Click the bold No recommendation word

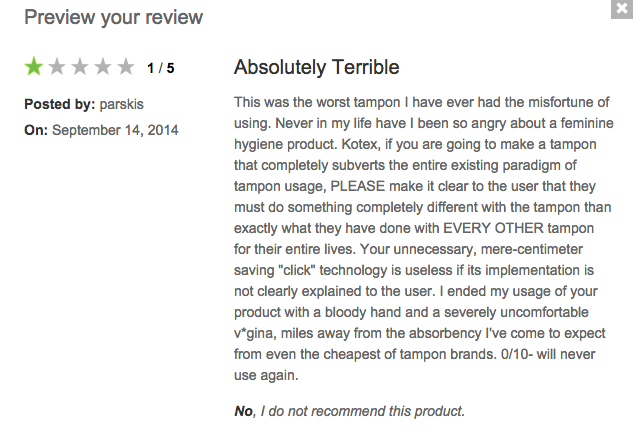(x=243, y=411)
